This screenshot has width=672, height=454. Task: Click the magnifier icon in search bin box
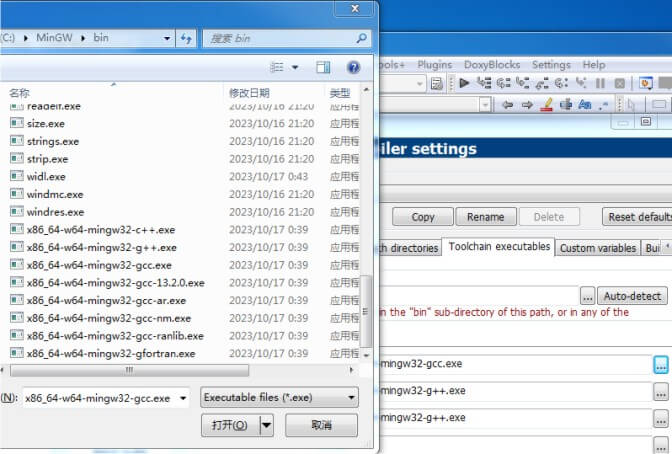point(361,38)
